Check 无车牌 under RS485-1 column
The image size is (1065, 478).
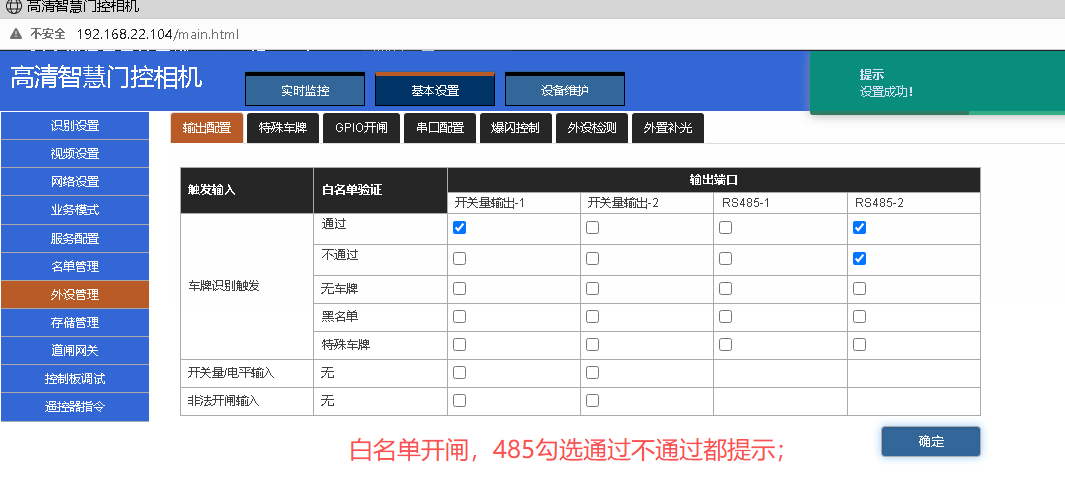pos(725,289)
